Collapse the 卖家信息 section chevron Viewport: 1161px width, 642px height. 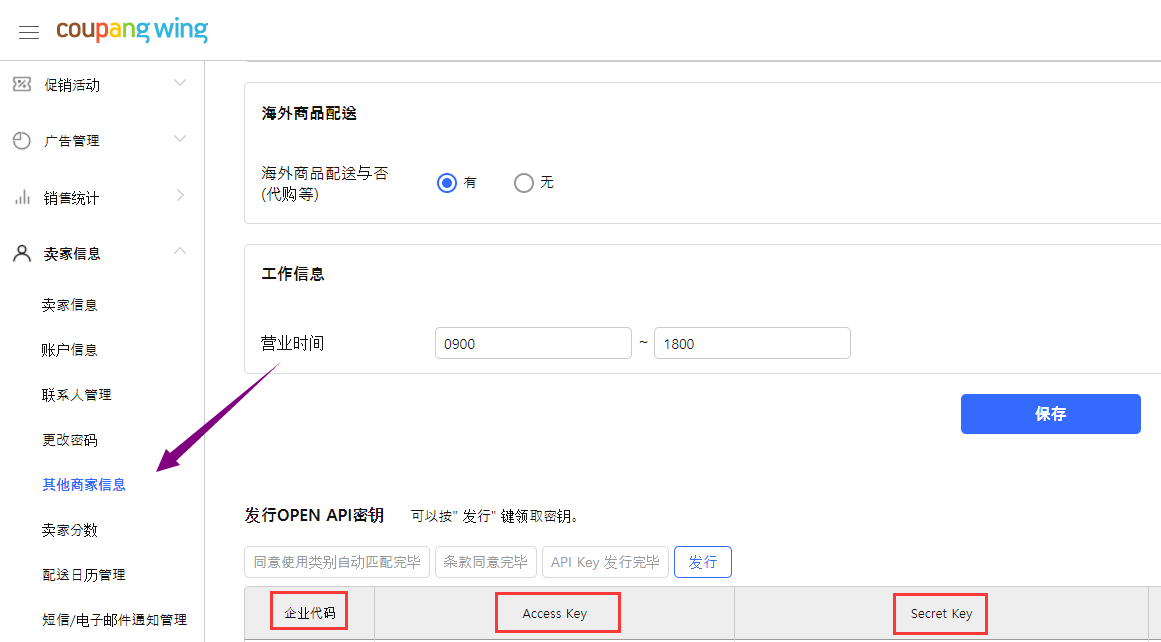[x=180, y=251]
